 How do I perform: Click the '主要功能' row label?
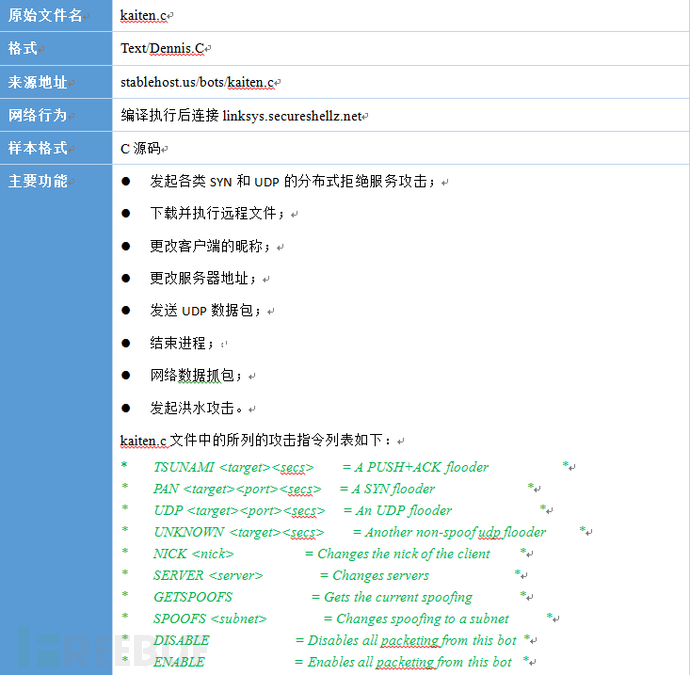[x=37, y=181]
